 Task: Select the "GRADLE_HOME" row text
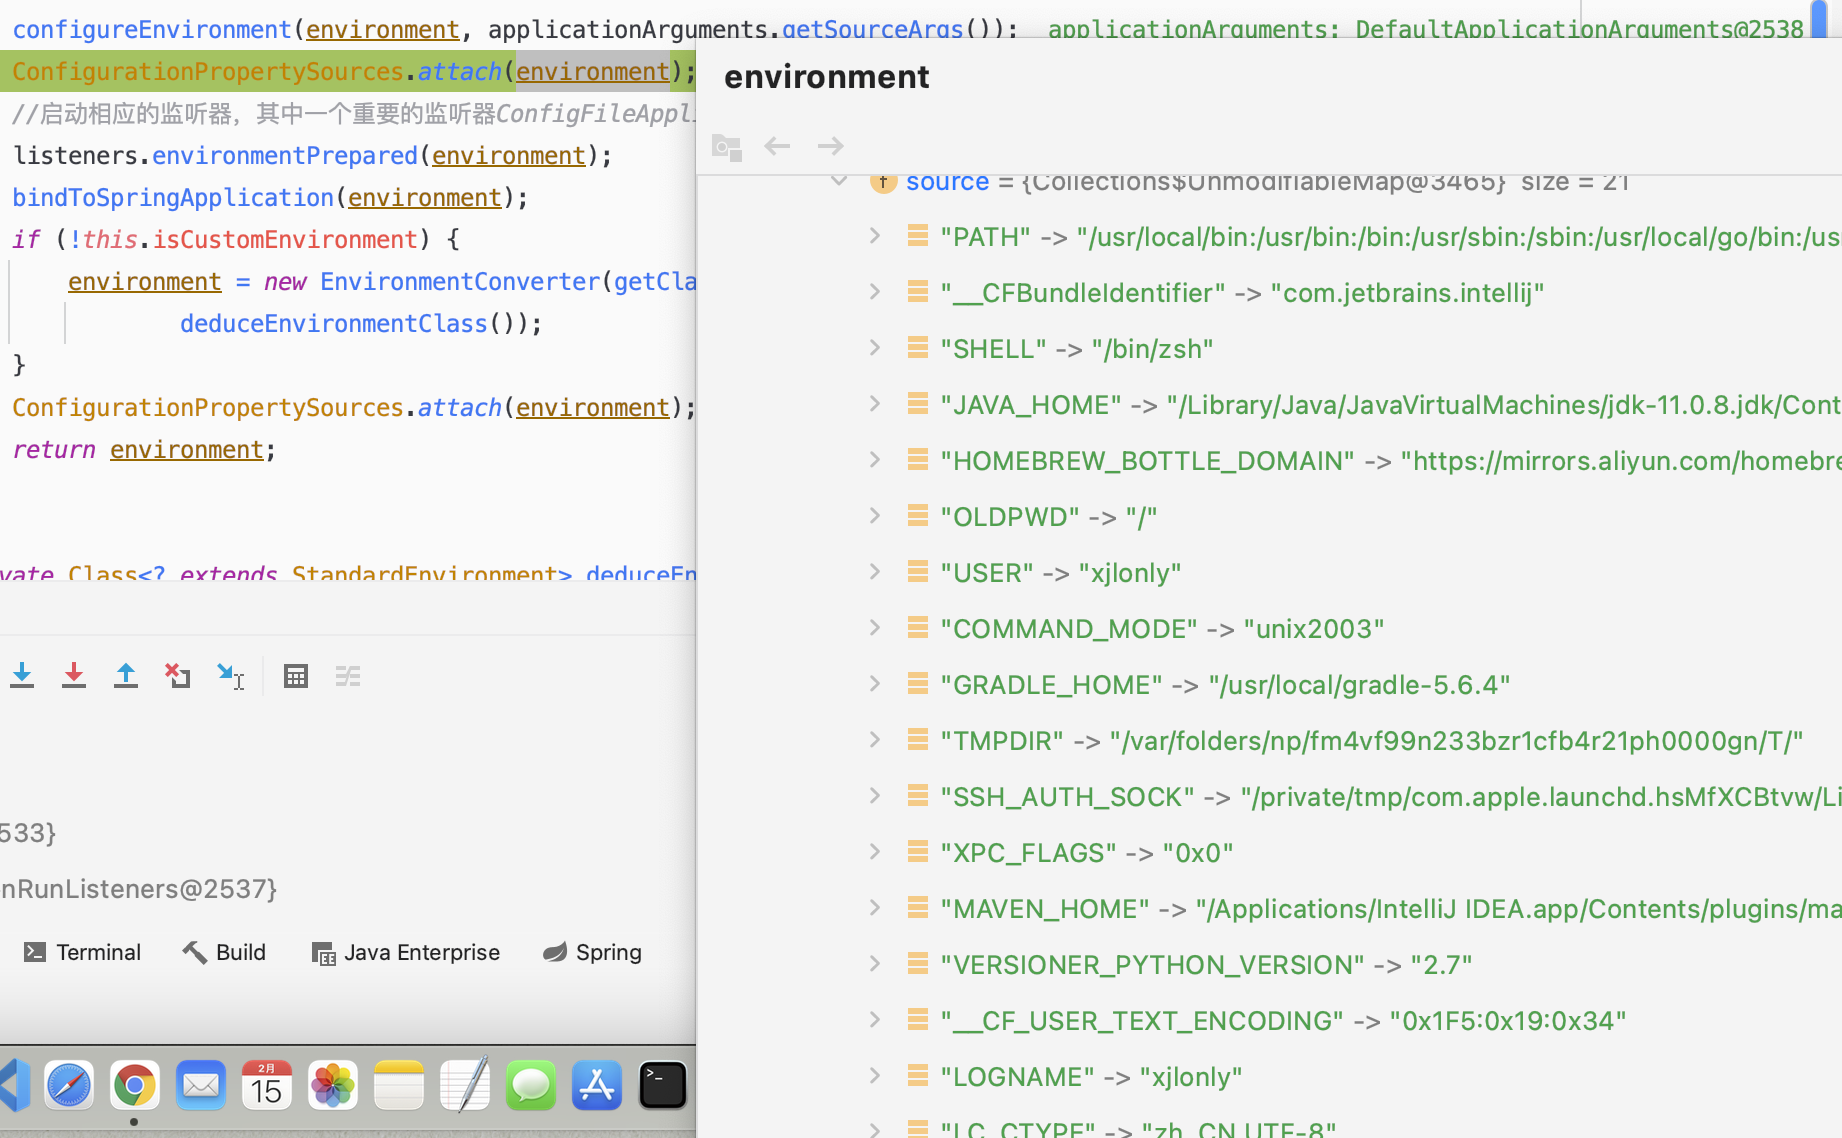[x=1225, y=685]
